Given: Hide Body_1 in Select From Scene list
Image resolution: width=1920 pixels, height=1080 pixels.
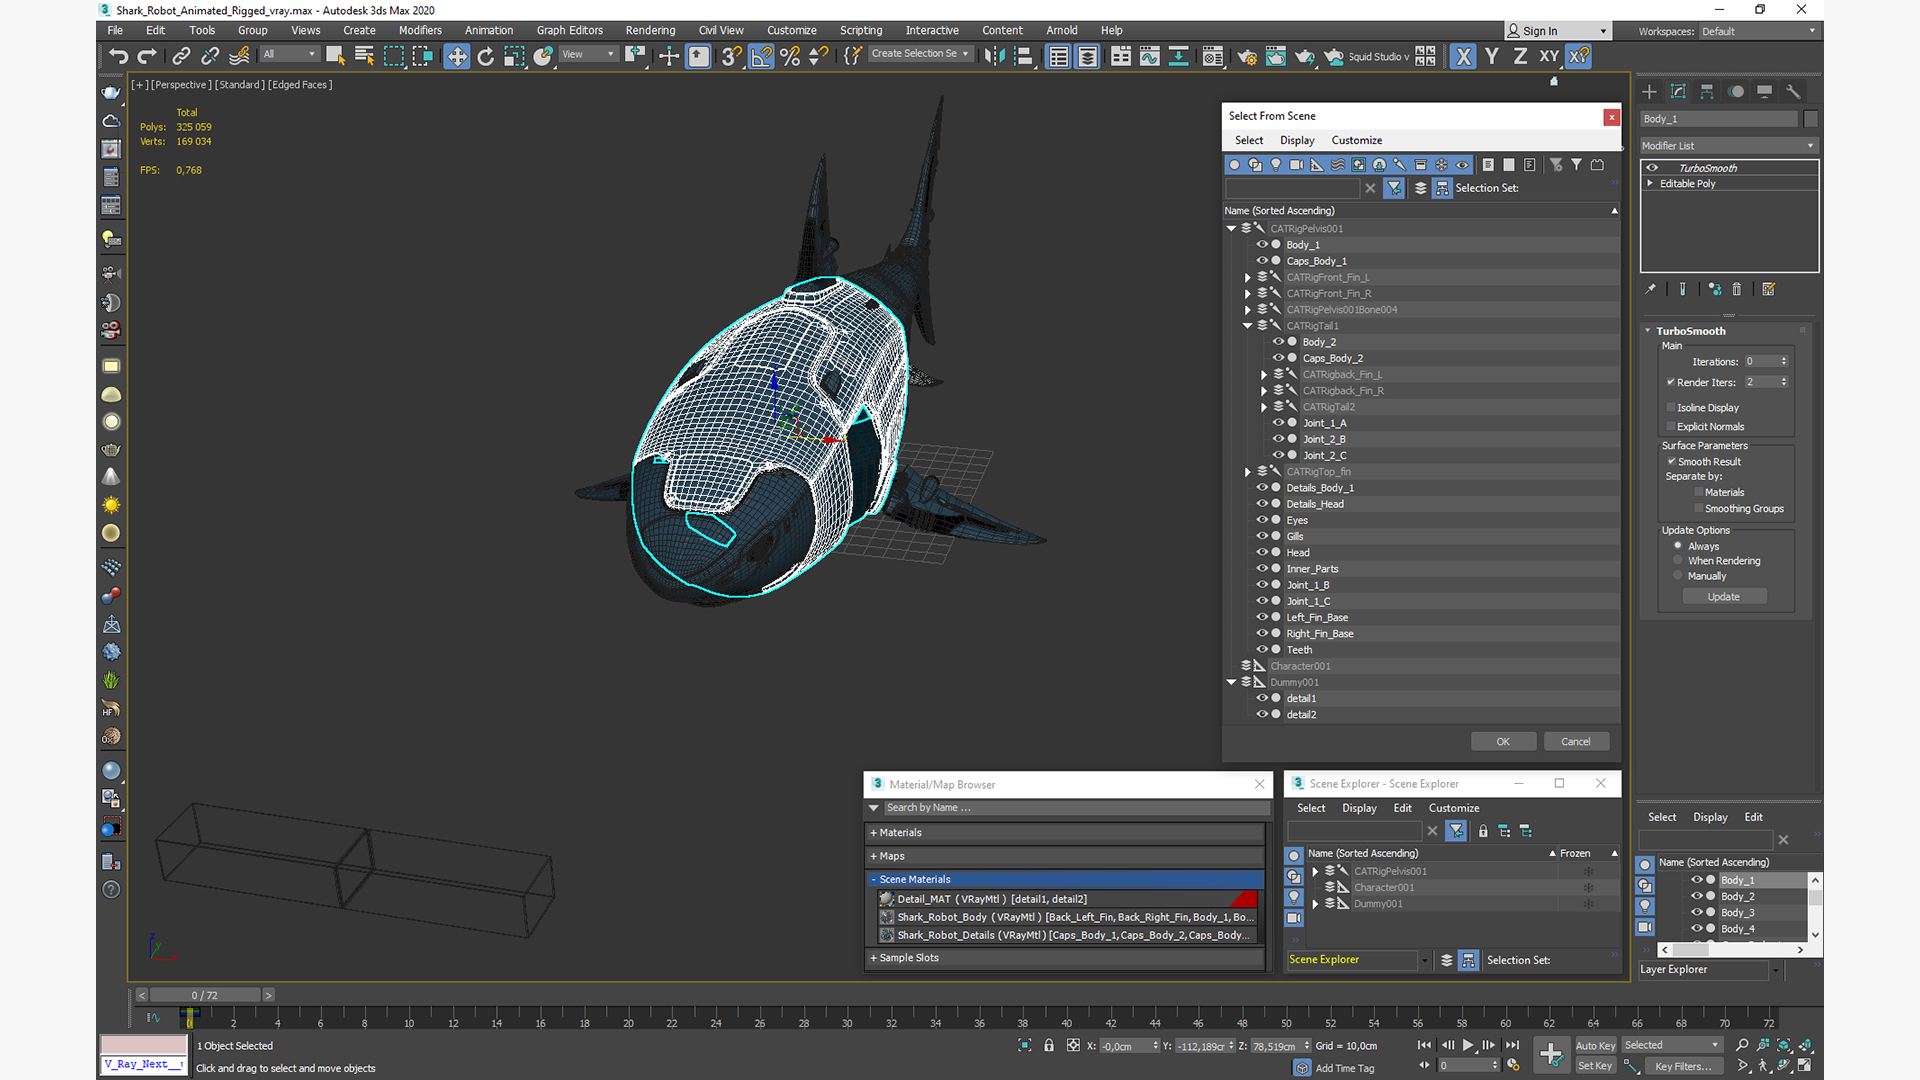Looking at the screenshot, I should click(x=1262, y=244).
